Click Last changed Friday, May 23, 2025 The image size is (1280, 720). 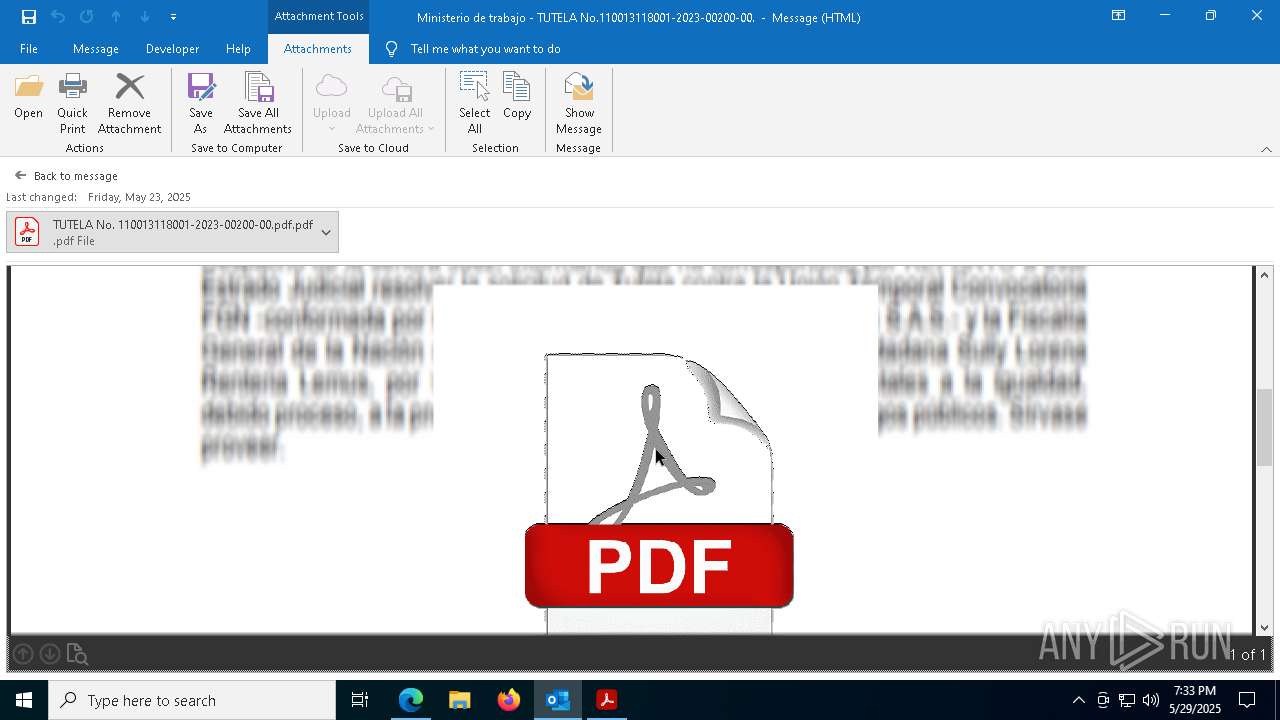(x=98, y=197)
